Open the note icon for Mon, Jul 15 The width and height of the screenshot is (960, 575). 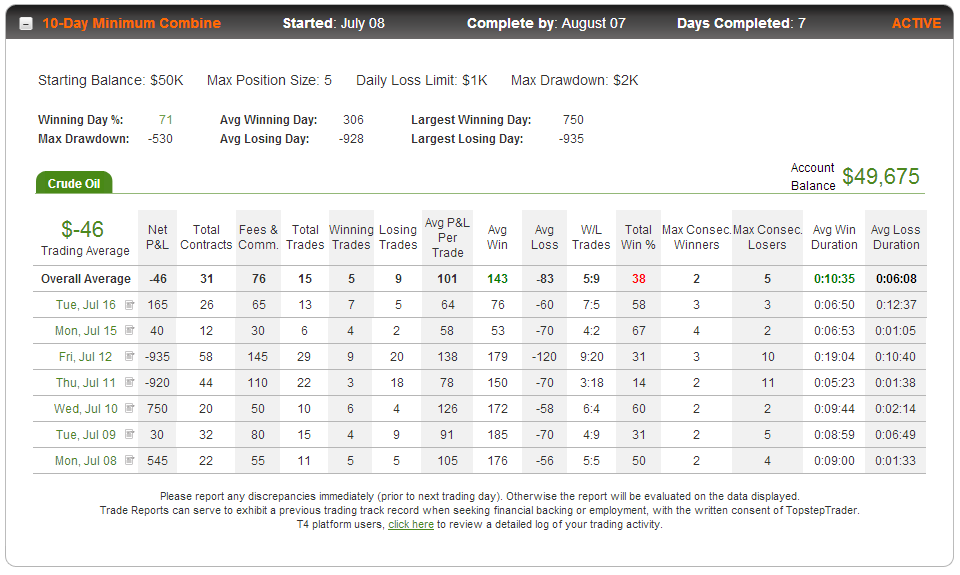pyautogui.click(x=129, y=330)
